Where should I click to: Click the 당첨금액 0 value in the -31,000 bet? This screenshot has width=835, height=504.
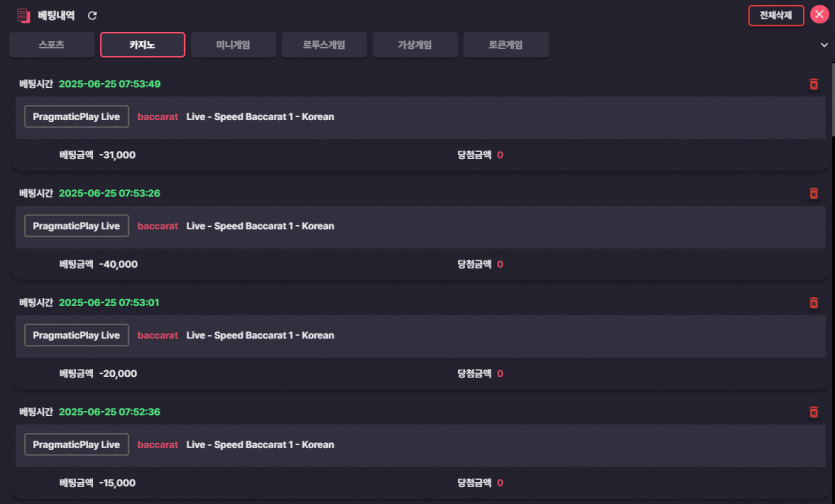500,155
